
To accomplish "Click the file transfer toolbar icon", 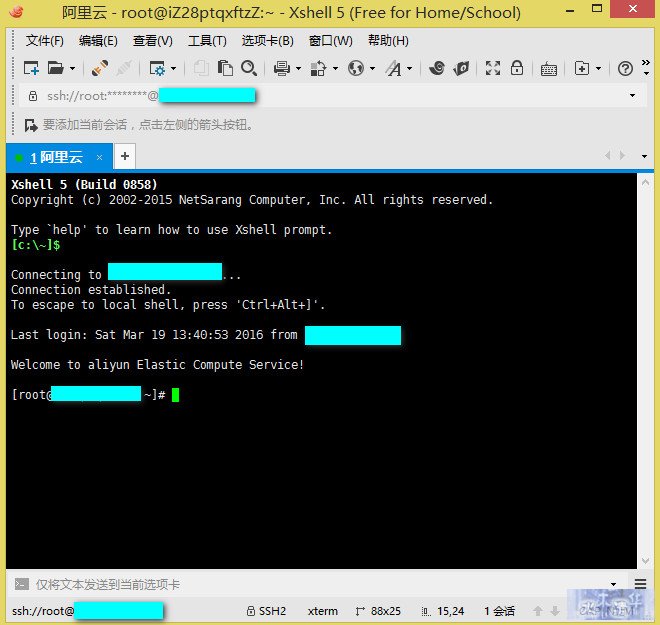I will (318, 68).
